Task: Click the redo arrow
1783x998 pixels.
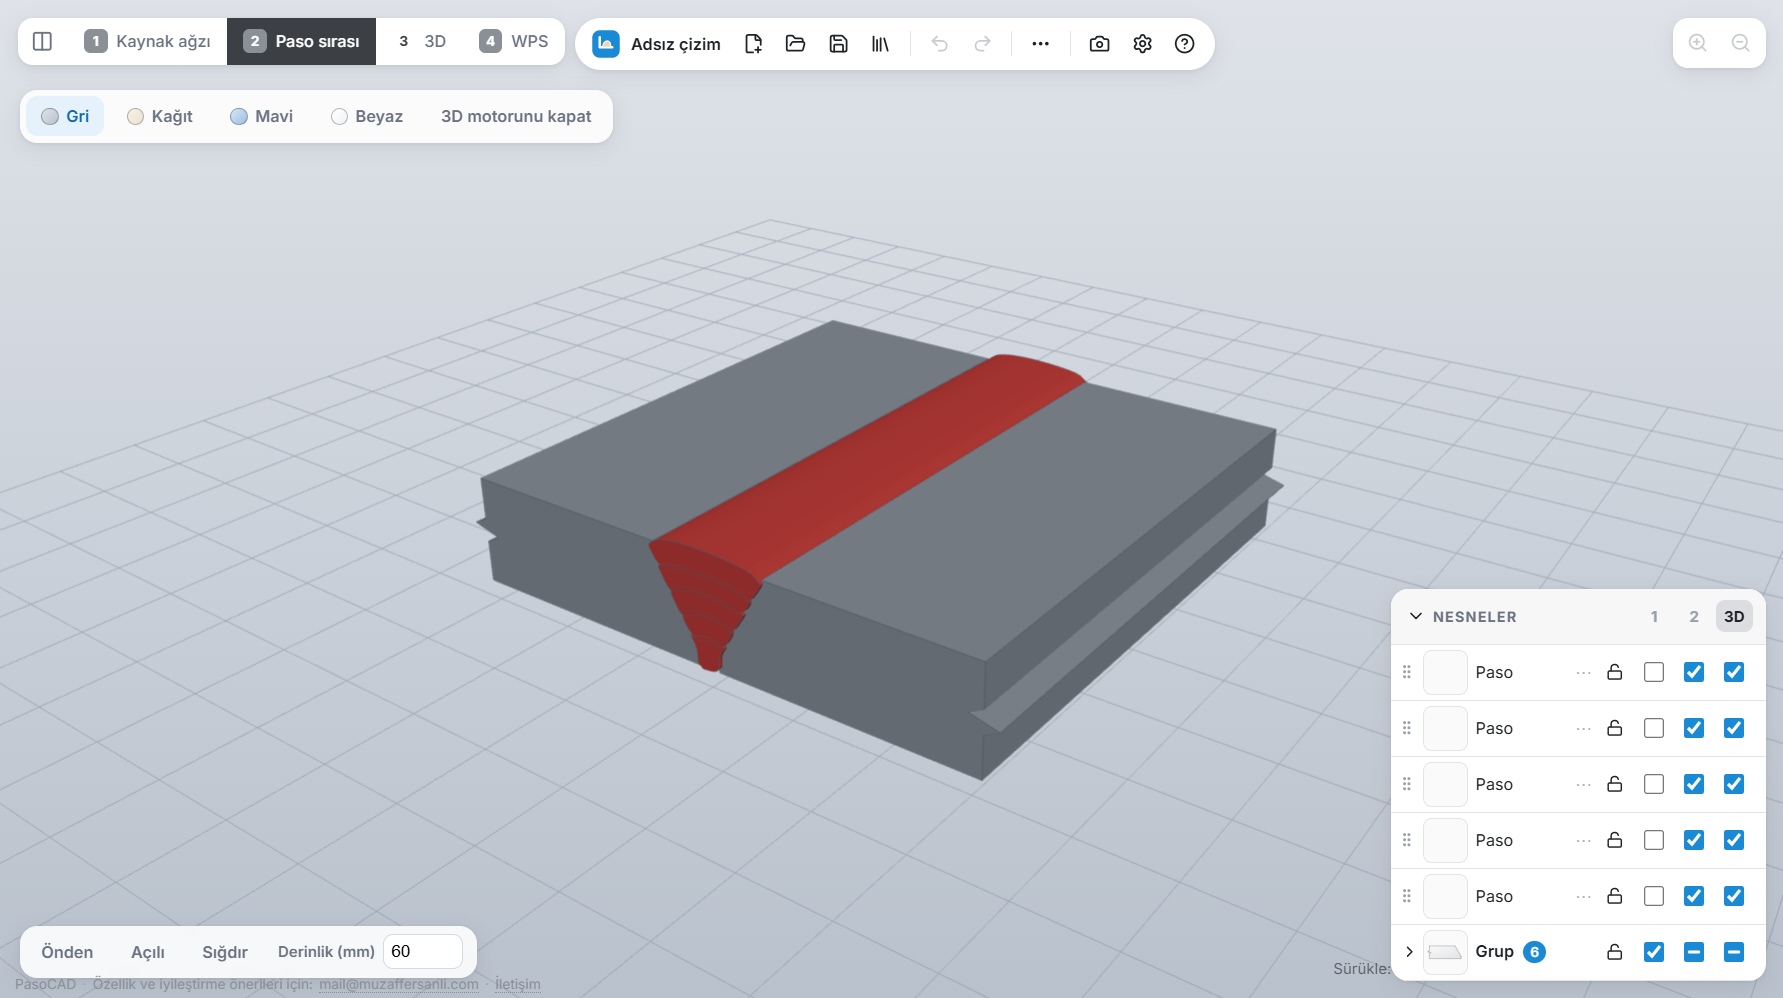Action: click(x=983, y=44)
